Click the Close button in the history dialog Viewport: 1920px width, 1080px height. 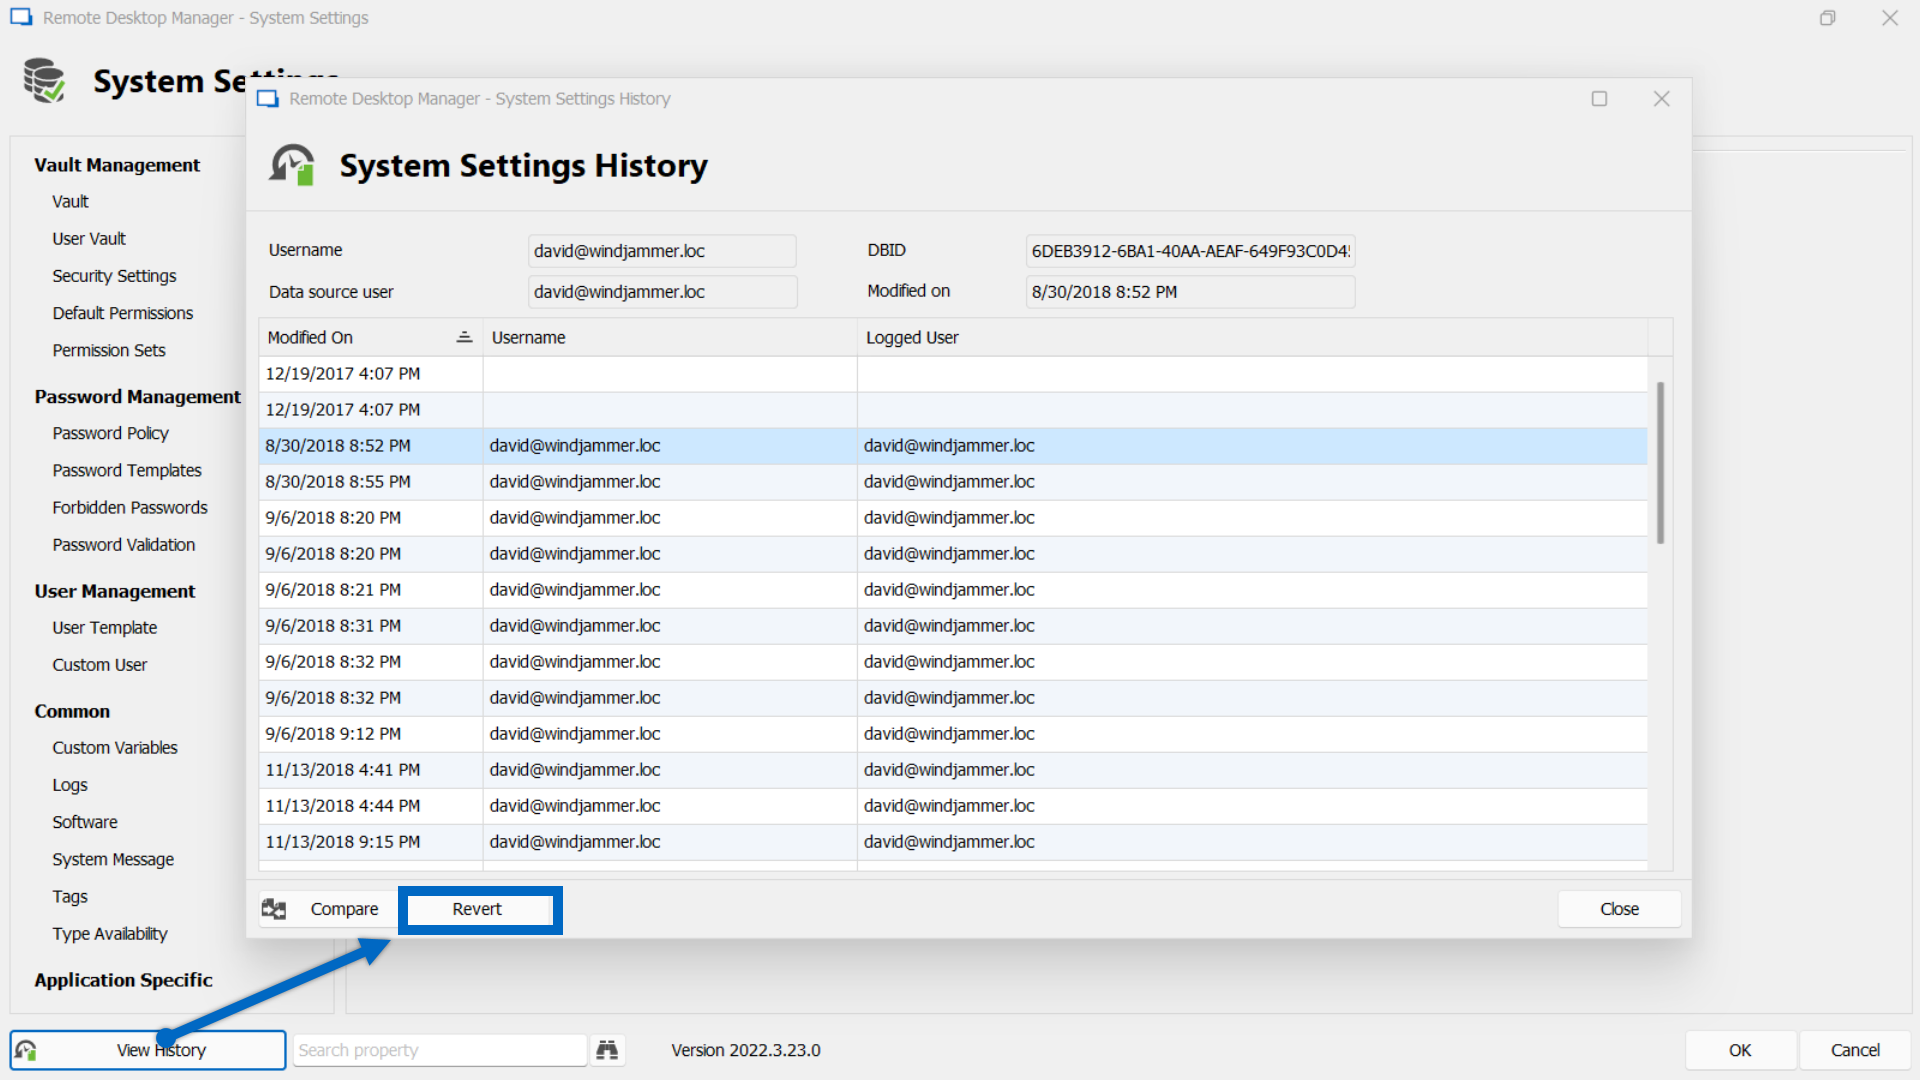coord(1618,909)
